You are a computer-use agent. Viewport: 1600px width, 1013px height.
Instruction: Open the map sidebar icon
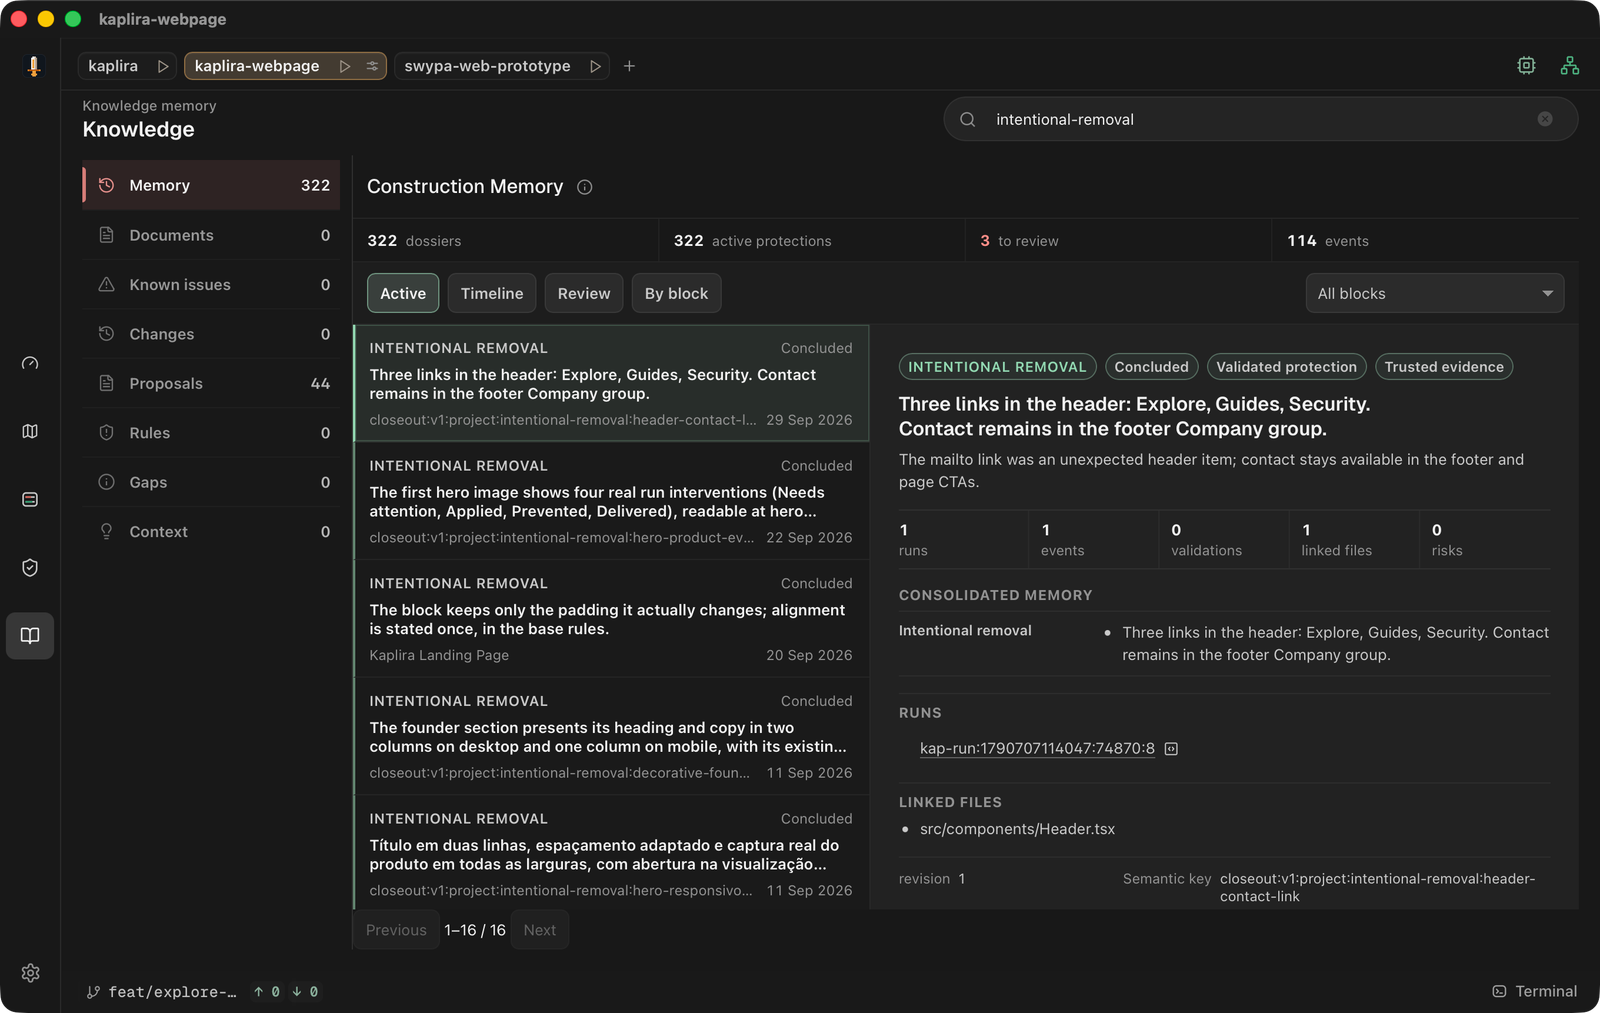[30, 431]
